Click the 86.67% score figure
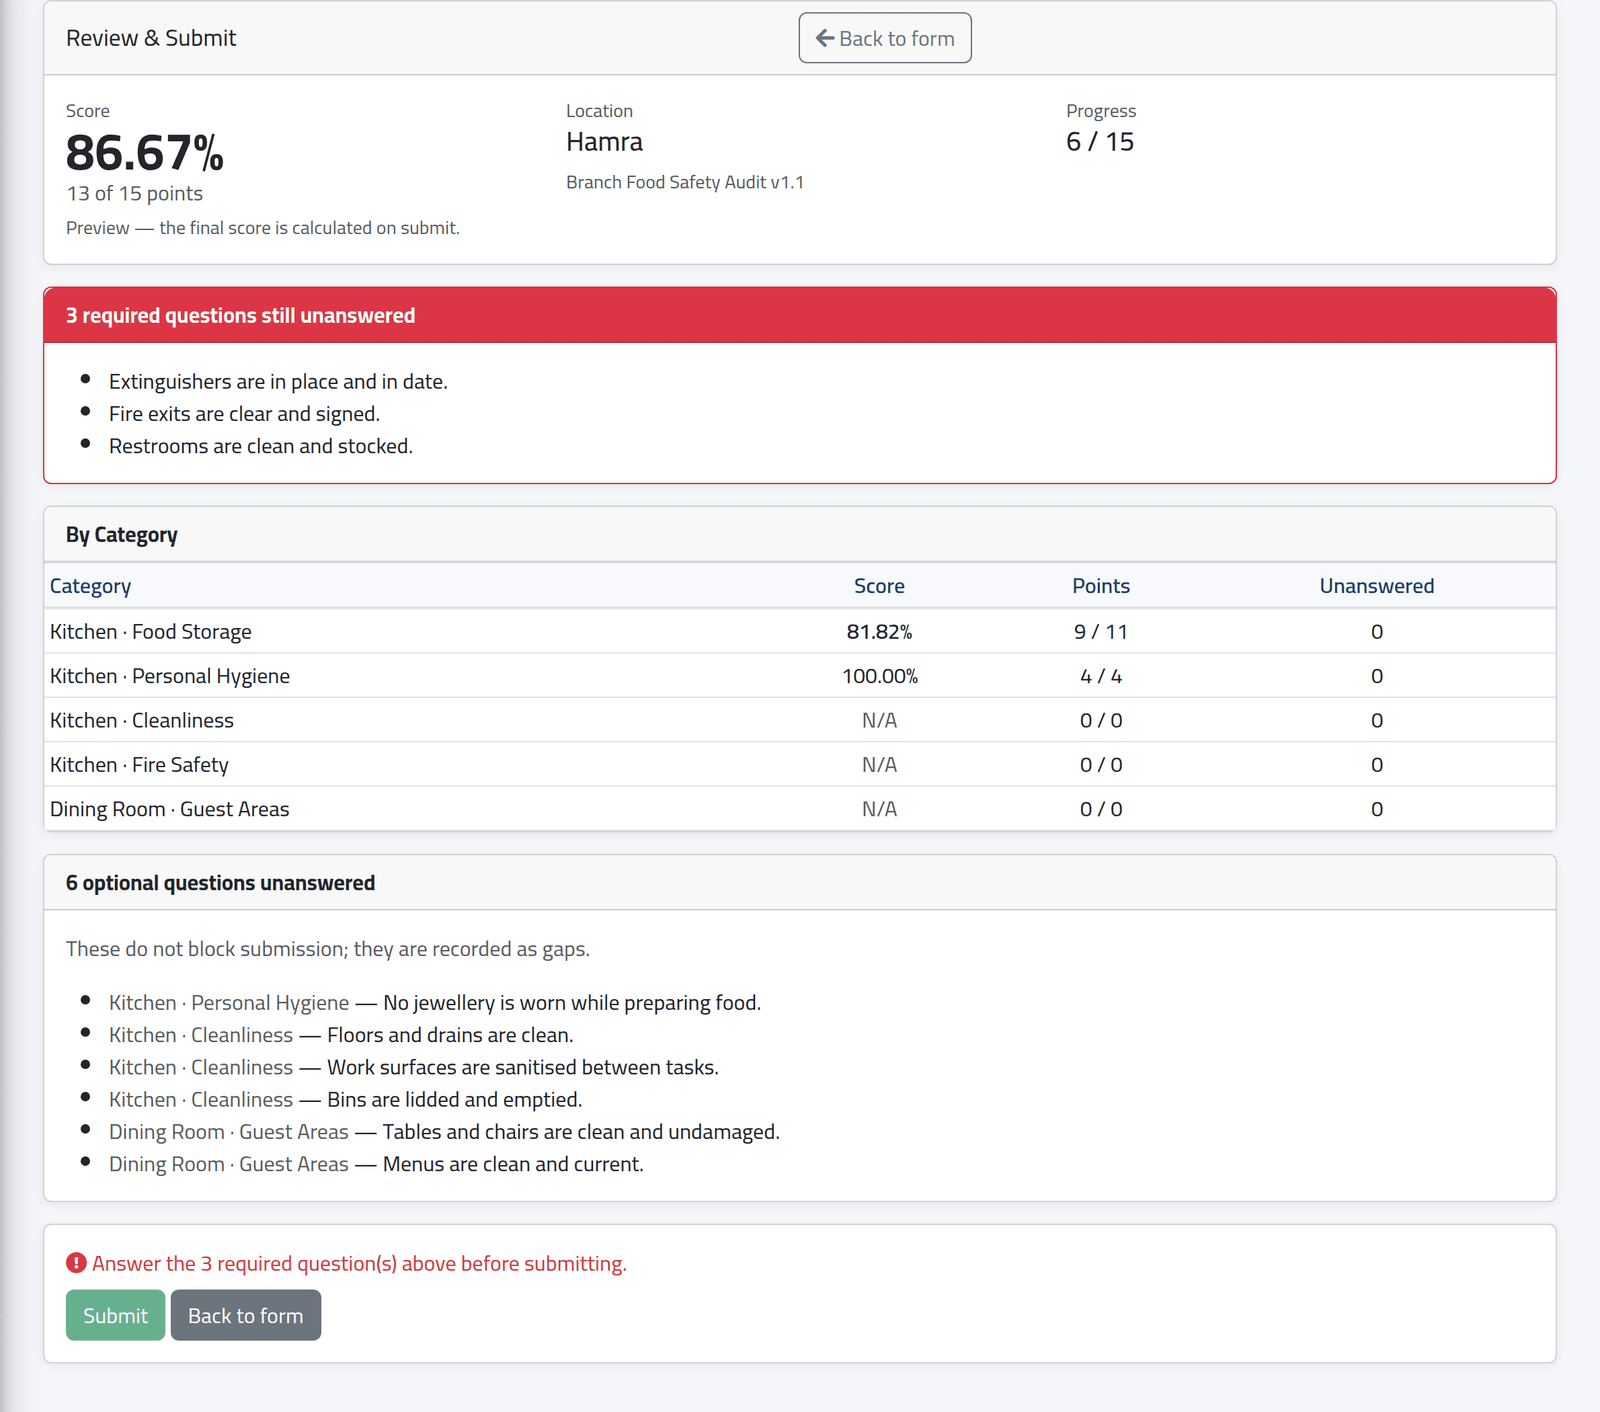This screenshot has height=1412, width=1600. tap(145, 153)
